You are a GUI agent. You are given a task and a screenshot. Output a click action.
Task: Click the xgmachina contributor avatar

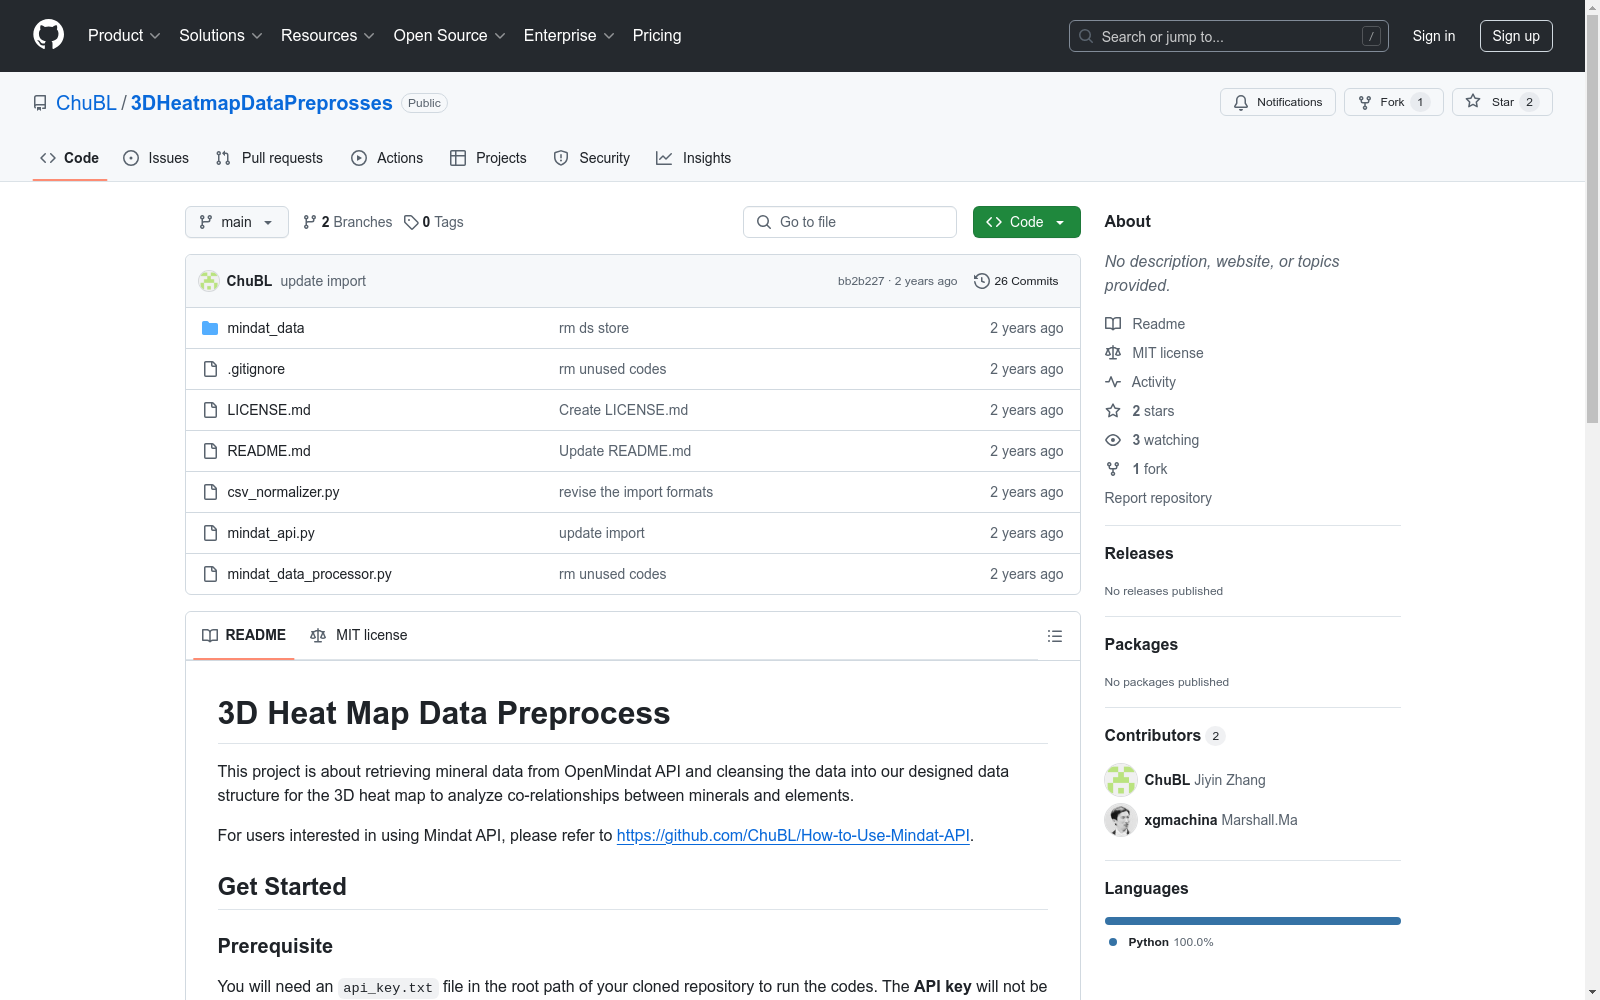tap(1121, 820)
